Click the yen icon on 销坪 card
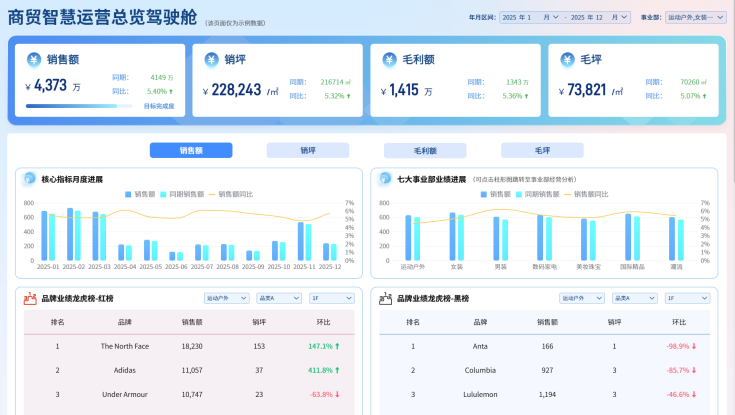The image size is (735, 415). (x=211, y=60)
